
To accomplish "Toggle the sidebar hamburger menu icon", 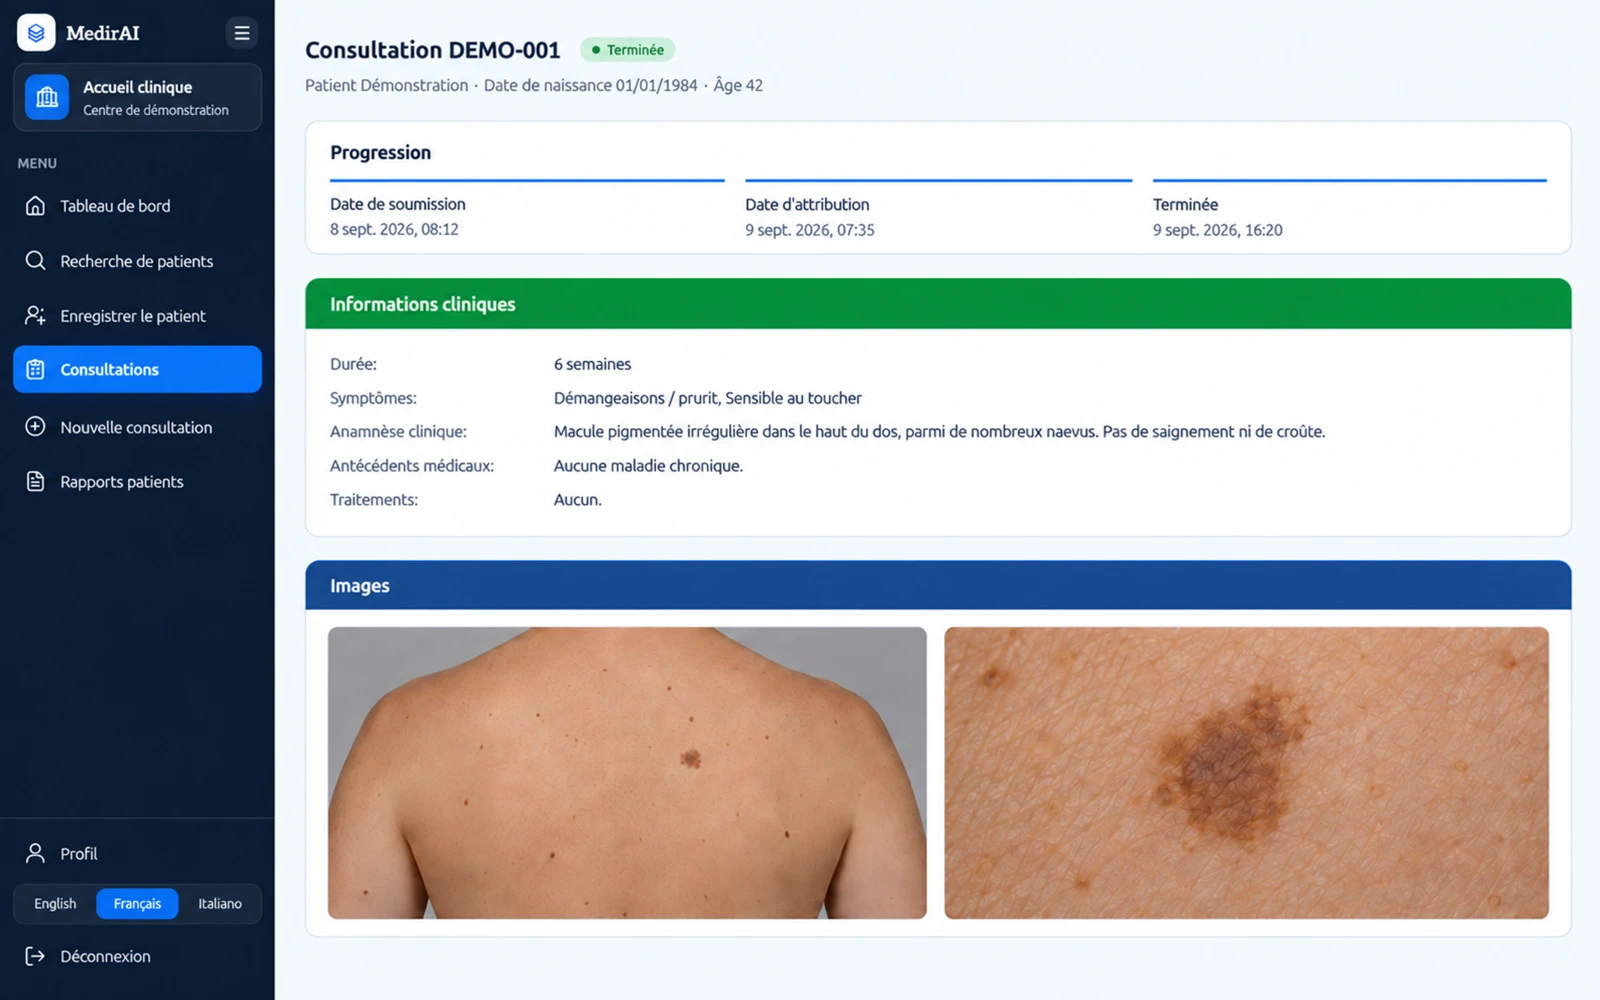I will (241, 33).
